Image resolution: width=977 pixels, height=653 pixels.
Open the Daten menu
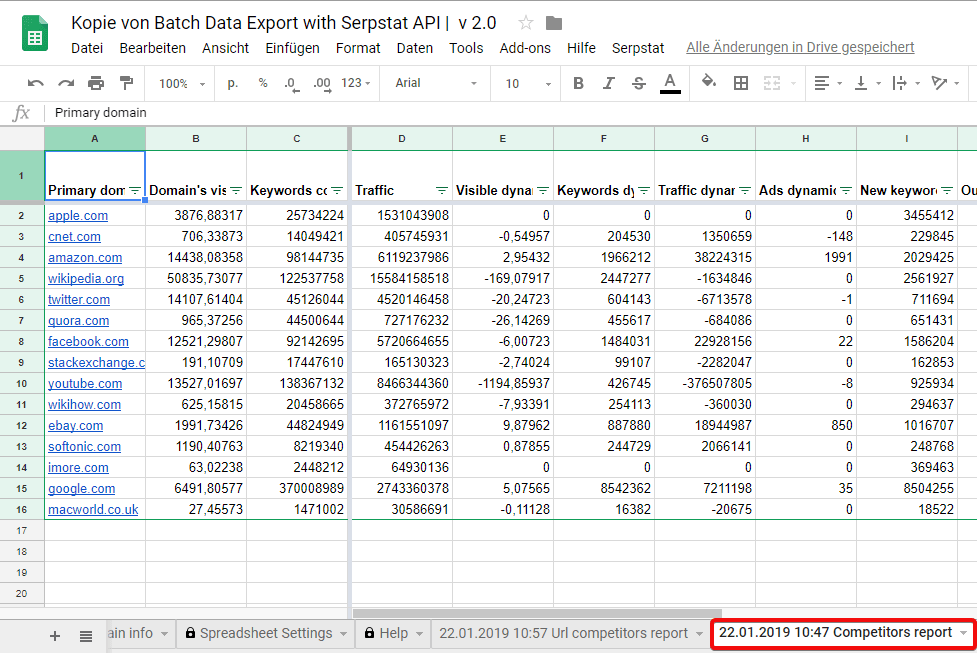[x=414, y=48]
